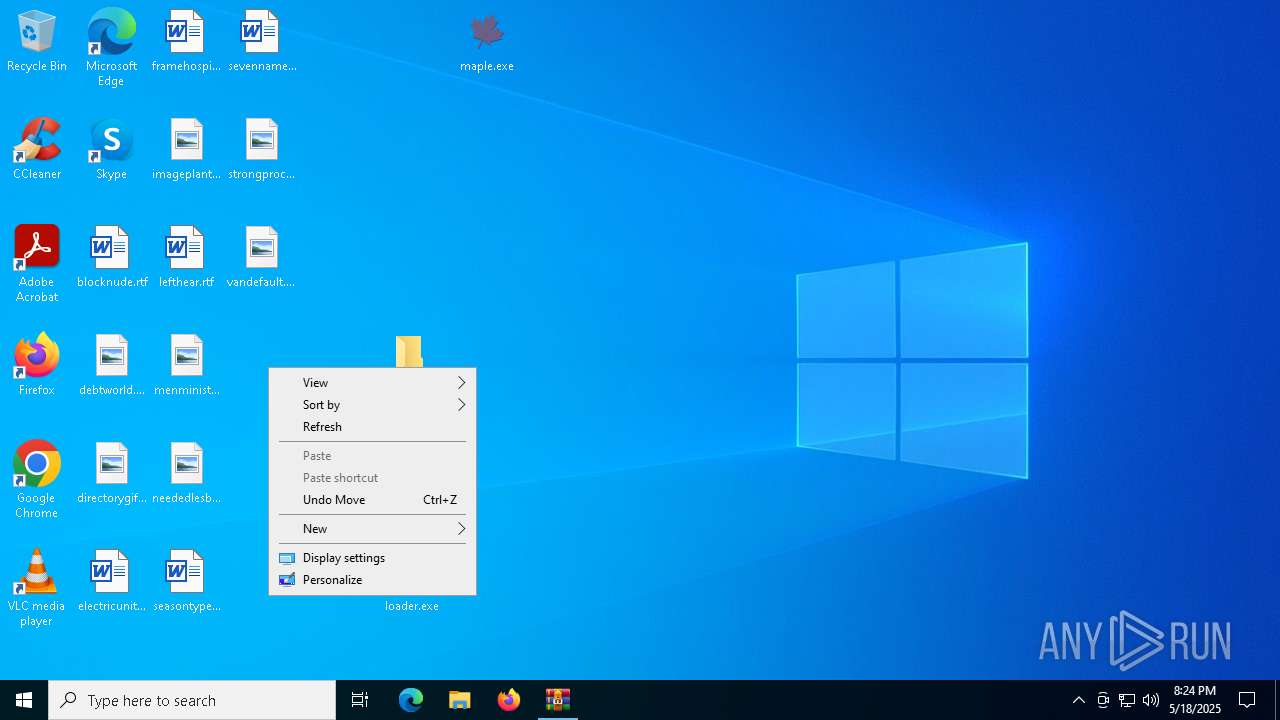The image size is (1280, 720).
Task: Open the Skype desktop shortcut
Action: click(x=111, y=150)
